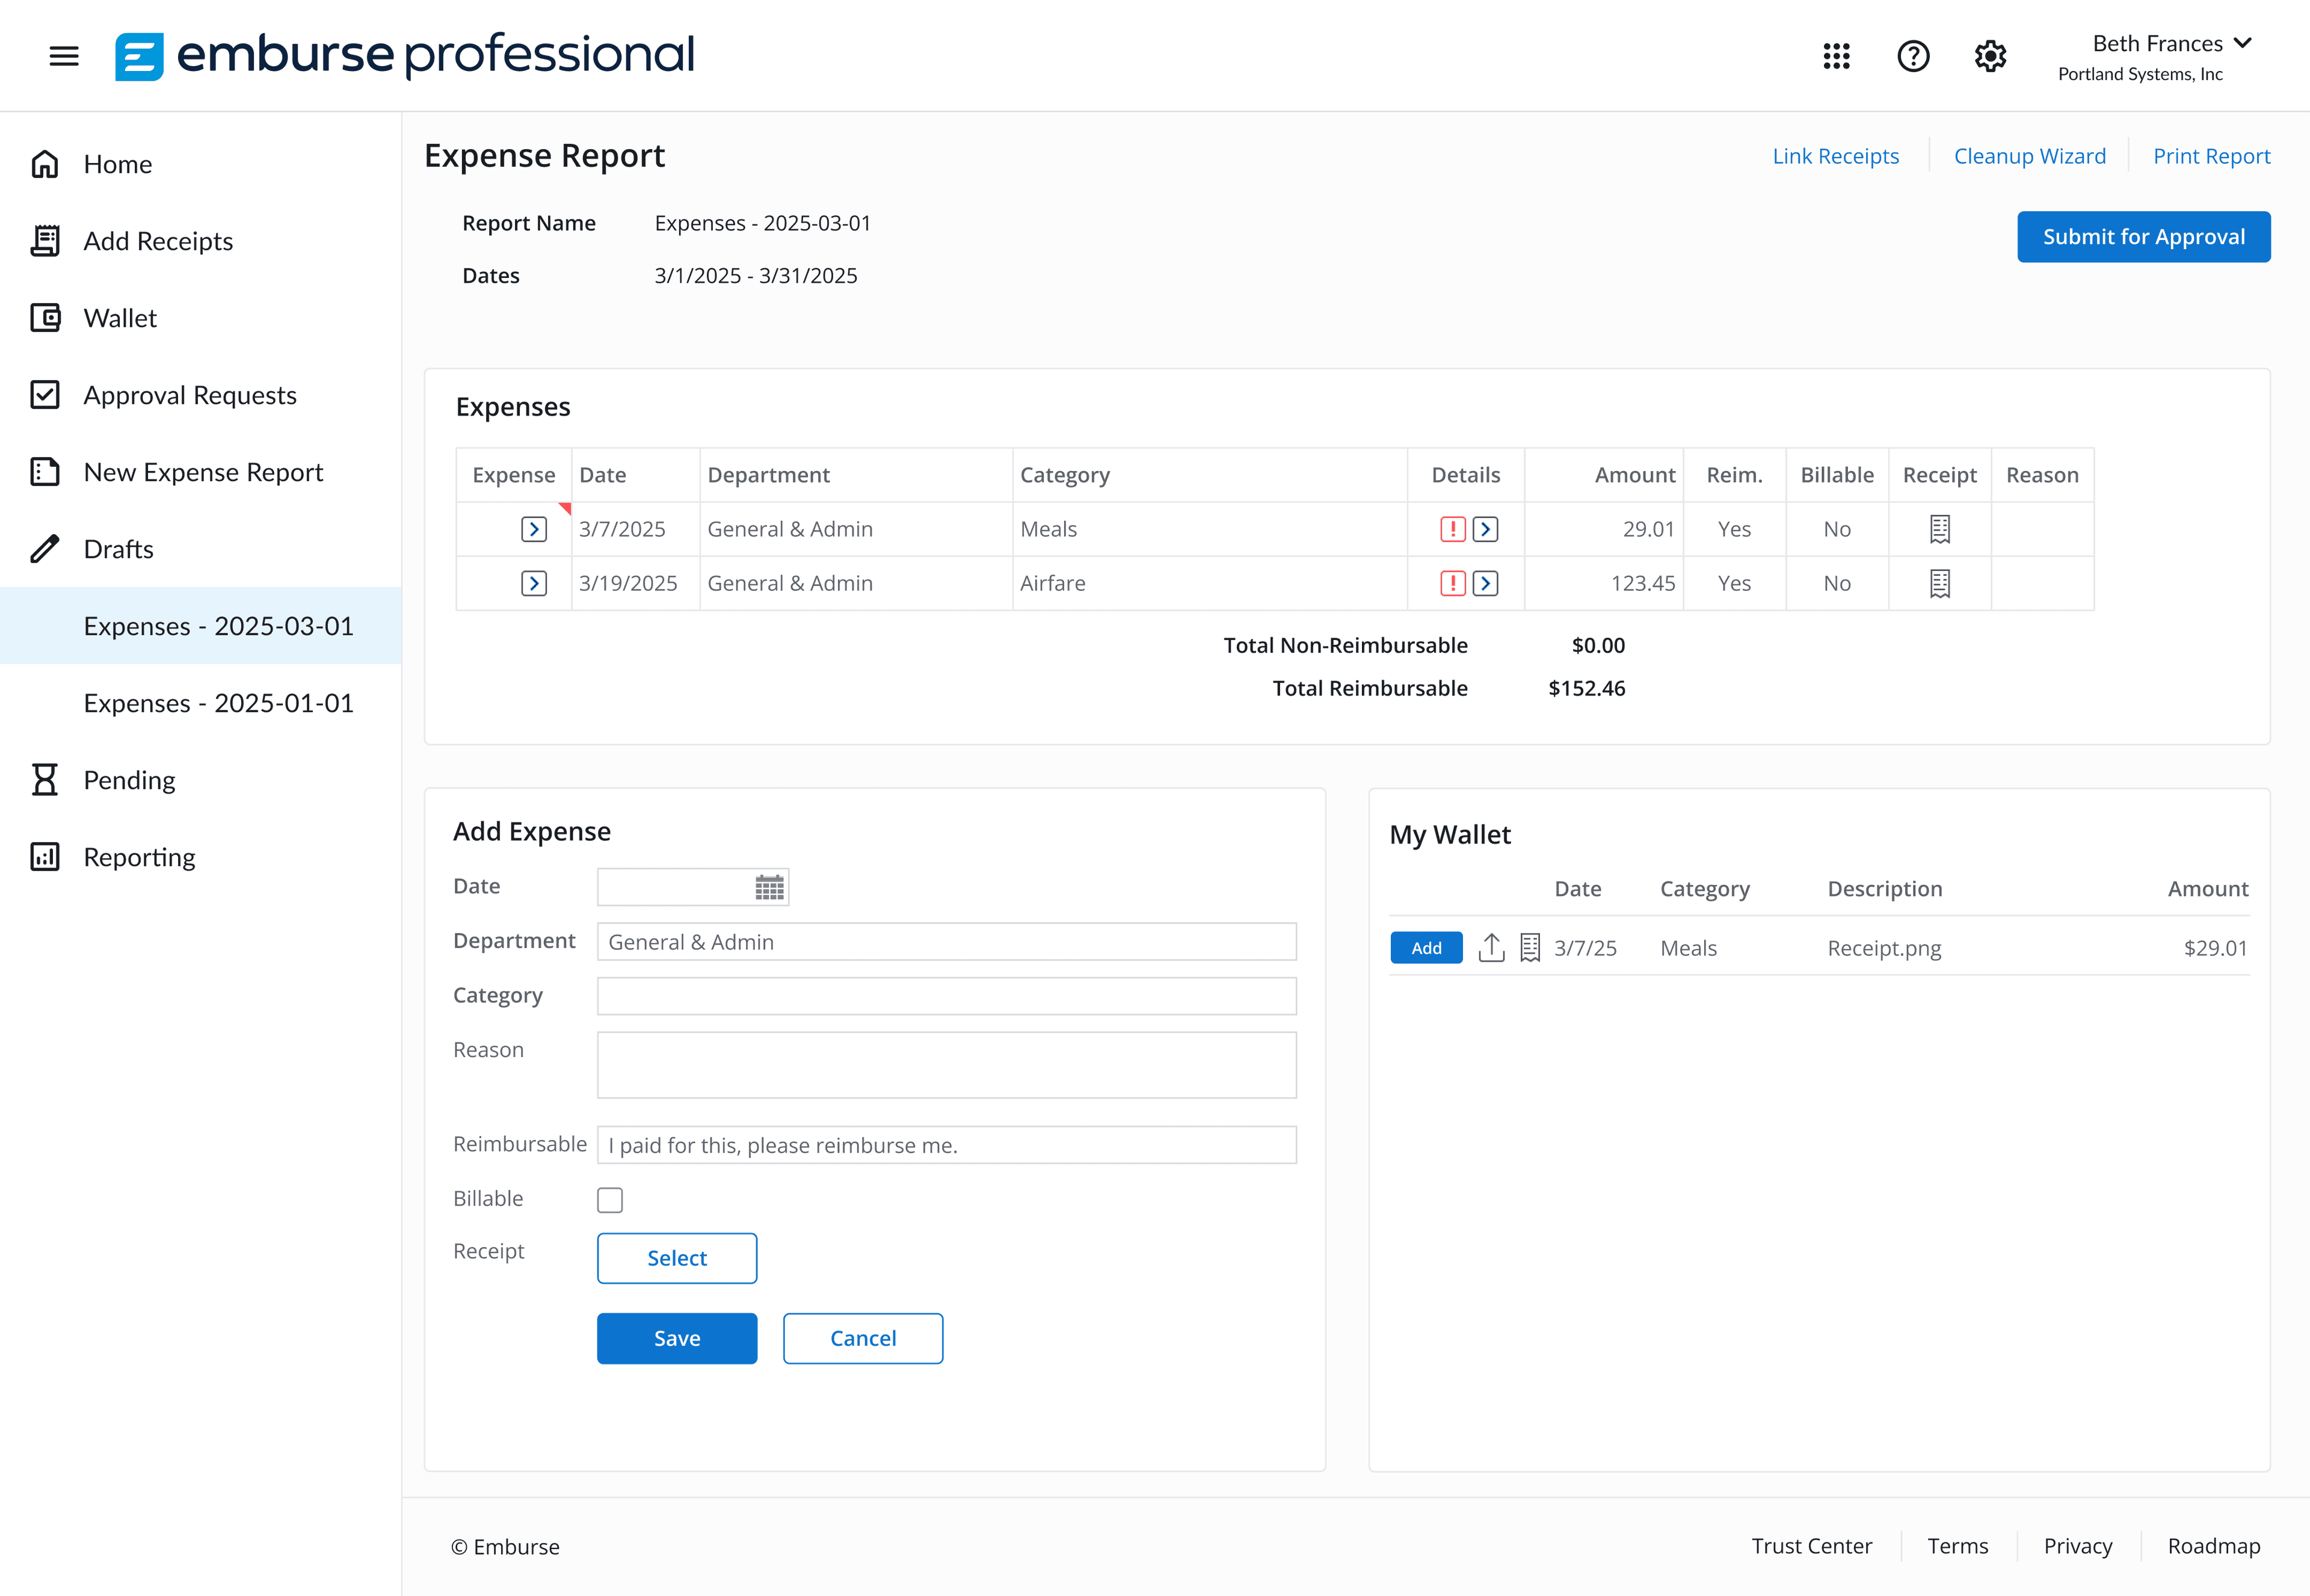Go to Approval Requests in sidebar
The width and height of the screenshot is (2310, 1596).
point(190,395)
